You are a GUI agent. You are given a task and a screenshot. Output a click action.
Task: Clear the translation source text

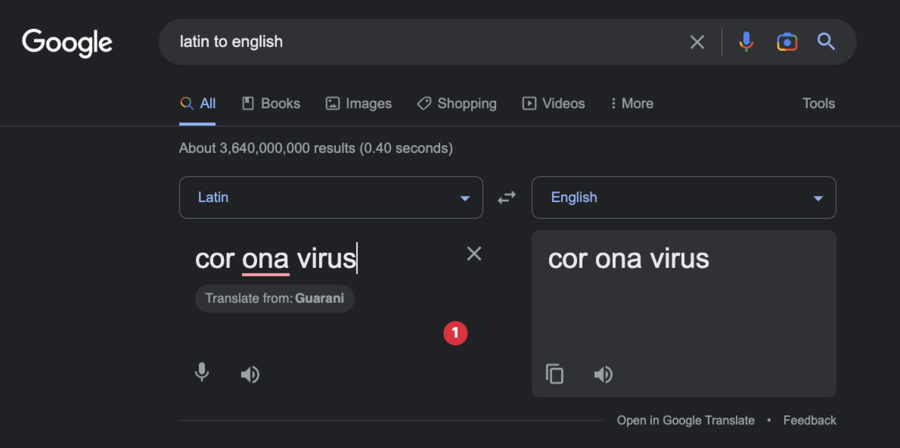(x=474, y=254)
